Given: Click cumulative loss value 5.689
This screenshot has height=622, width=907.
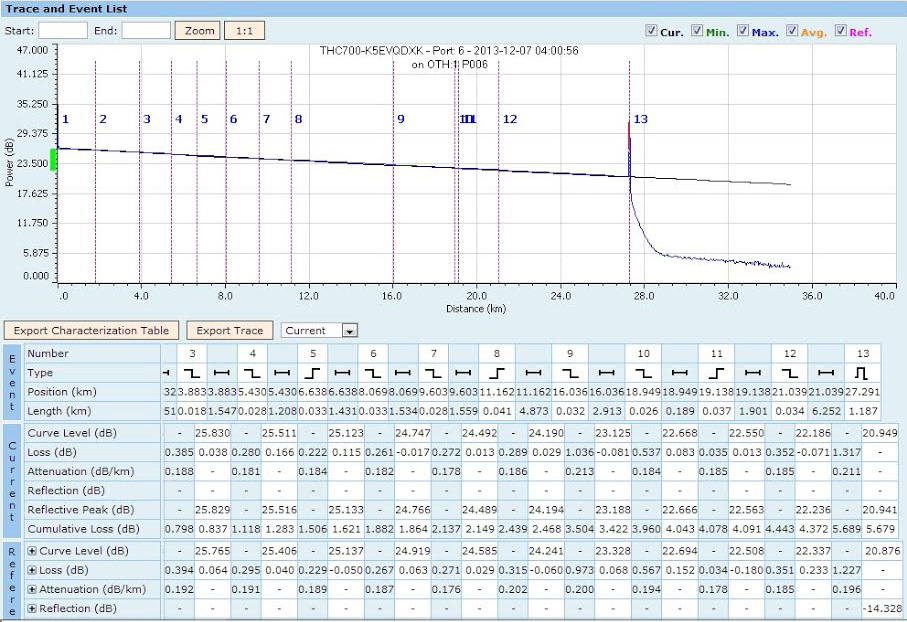Looking at the screenshot, I should [x=846, y=529].
